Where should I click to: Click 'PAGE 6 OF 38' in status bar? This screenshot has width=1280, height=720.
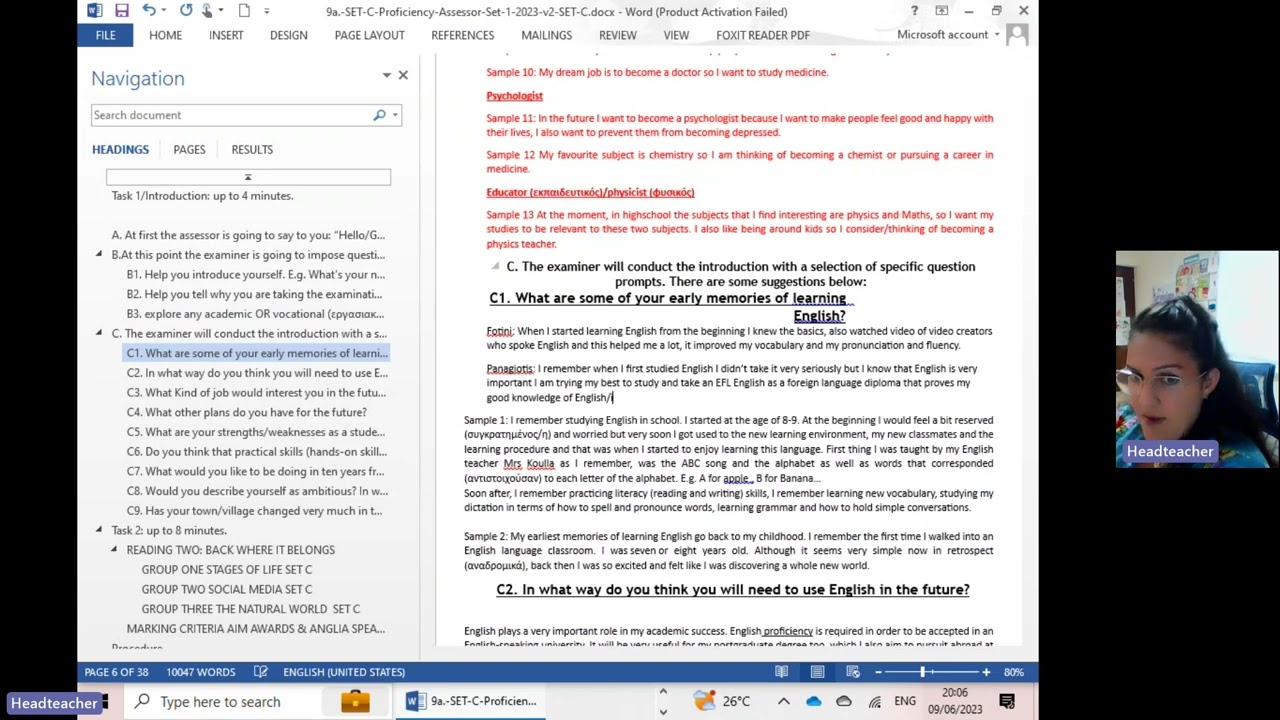tap(116, 672)
